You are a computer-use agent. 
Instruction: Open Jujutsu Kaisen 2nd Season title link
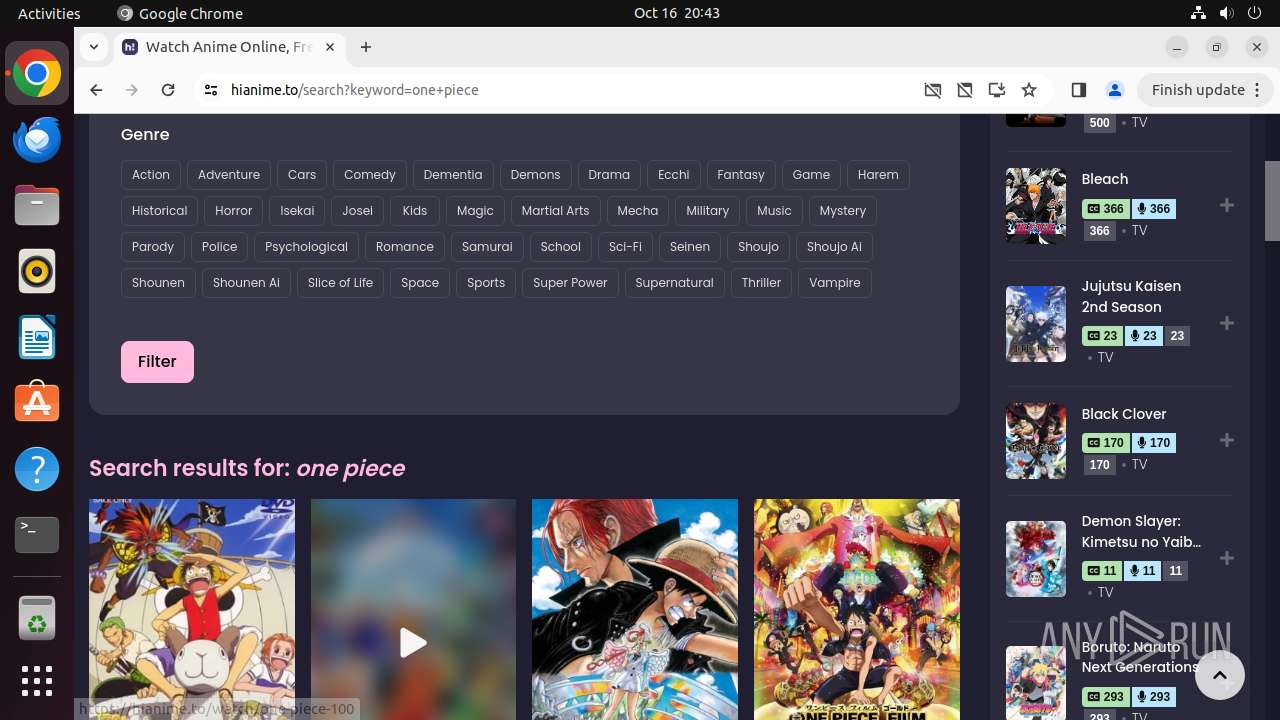click(x=1131, y=296)
